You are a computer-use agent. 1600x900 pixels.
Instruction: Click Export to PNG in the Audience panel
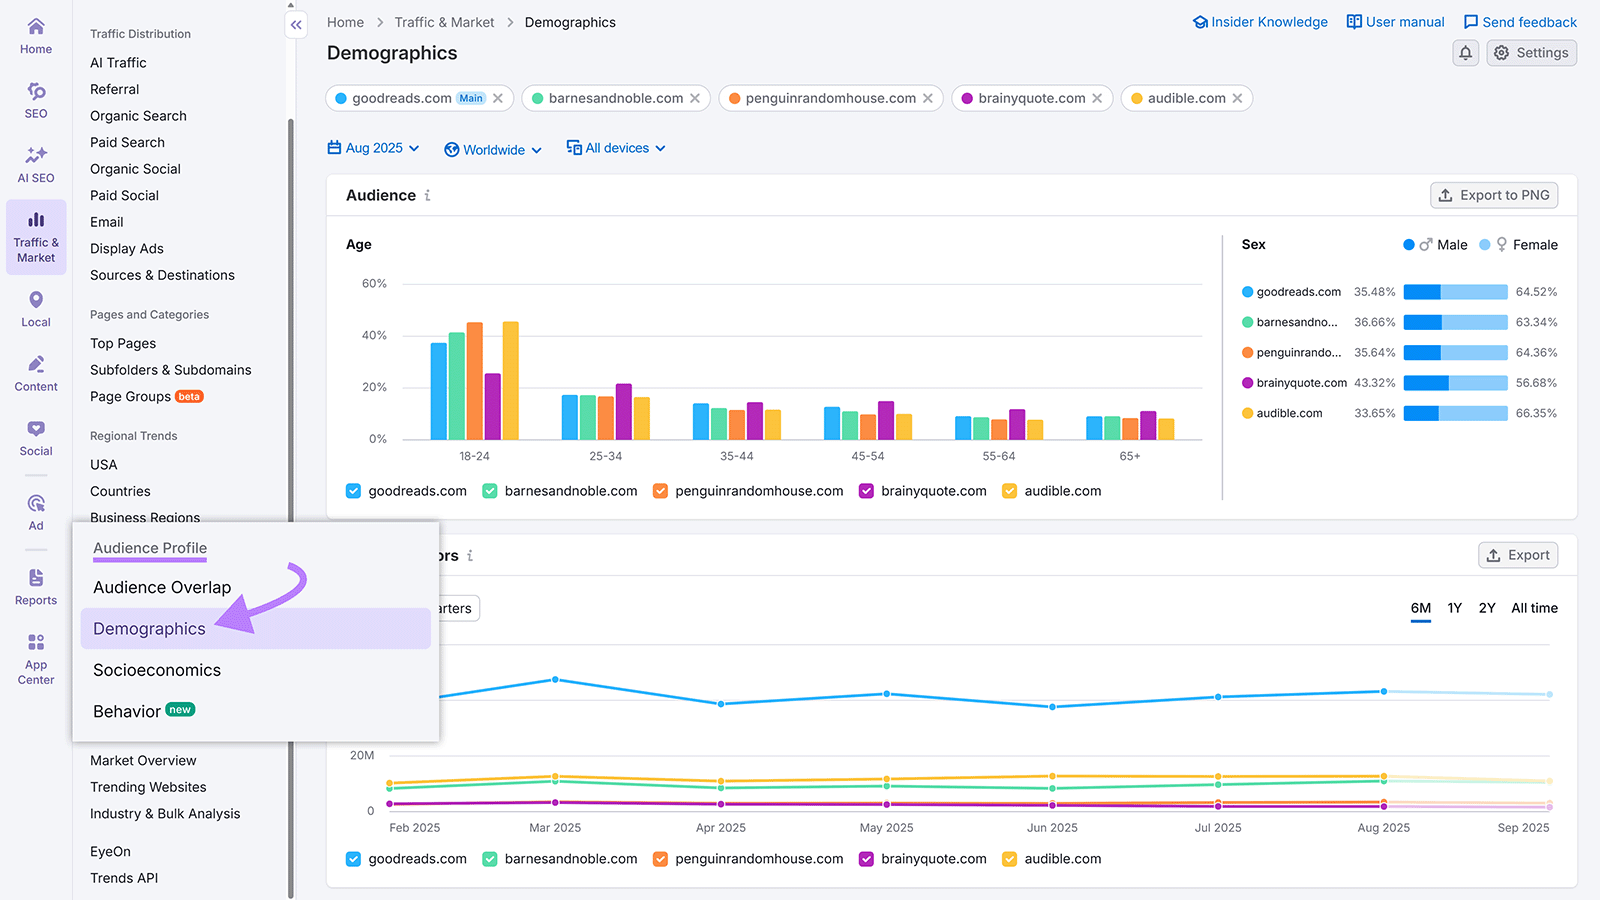1493,195
